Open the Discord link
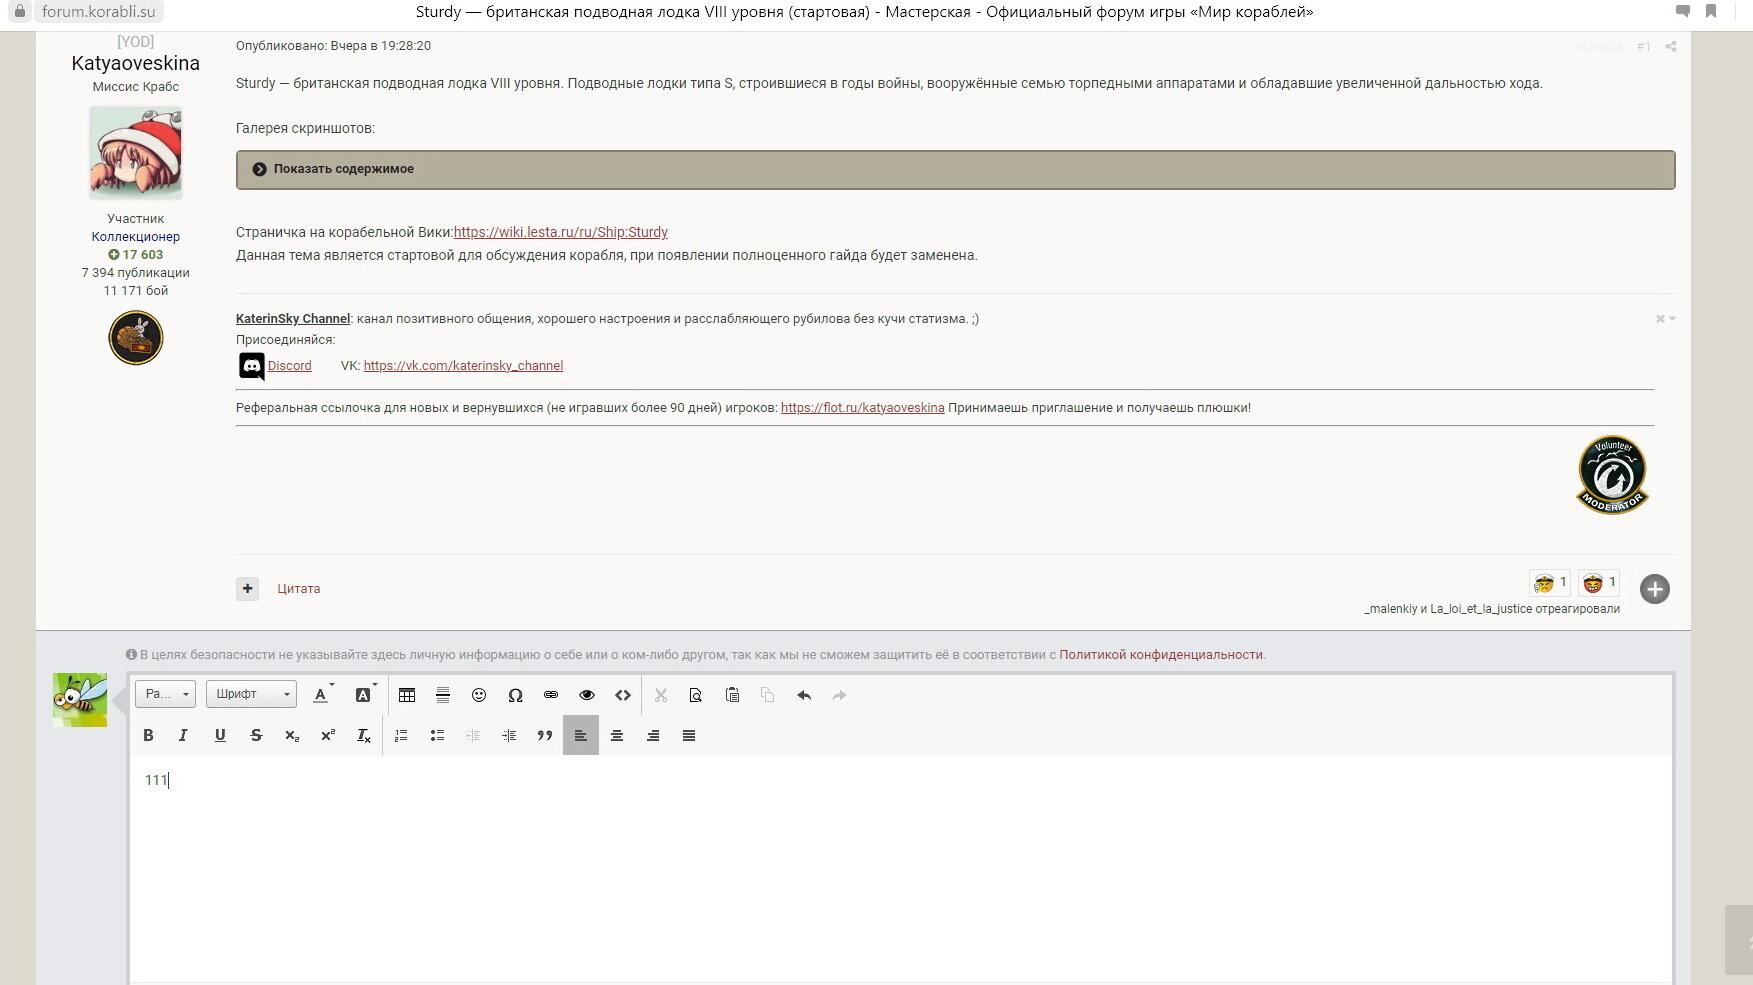This screenshot has height=985, width=1753. [290, 366]
